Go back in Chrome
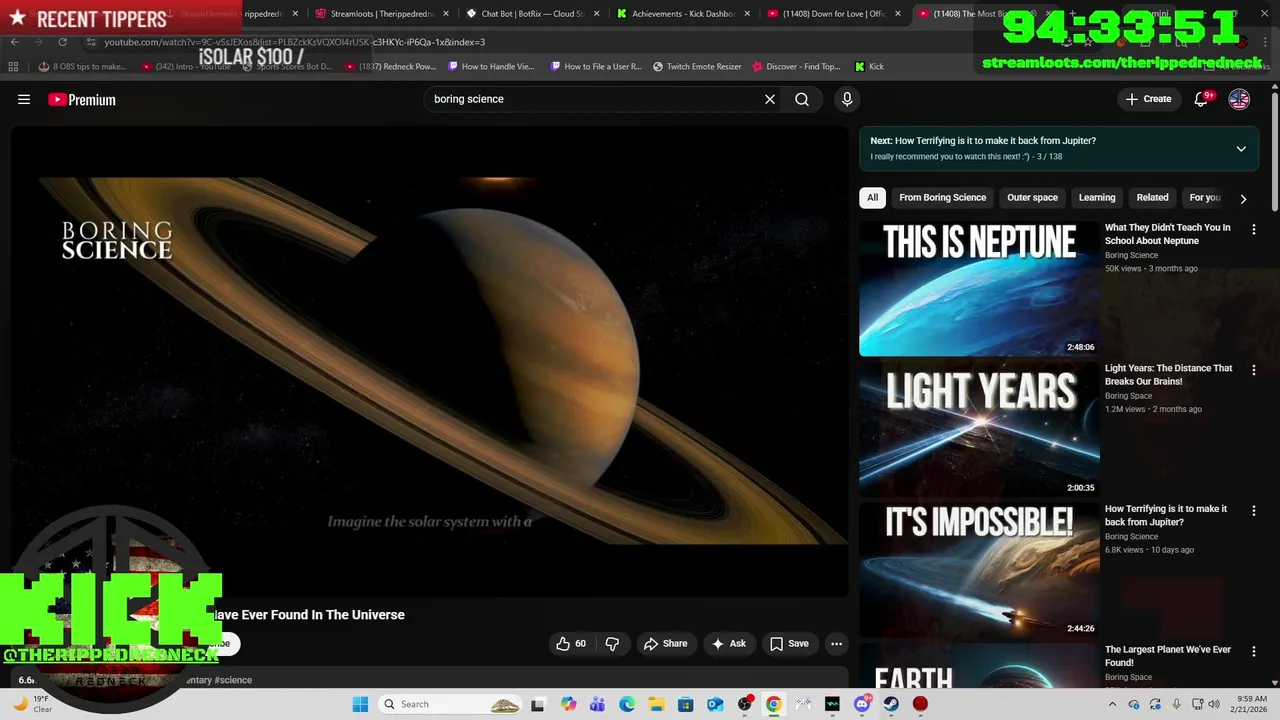The height and width of the screenshot is (720, 1280). pos(14,42)
